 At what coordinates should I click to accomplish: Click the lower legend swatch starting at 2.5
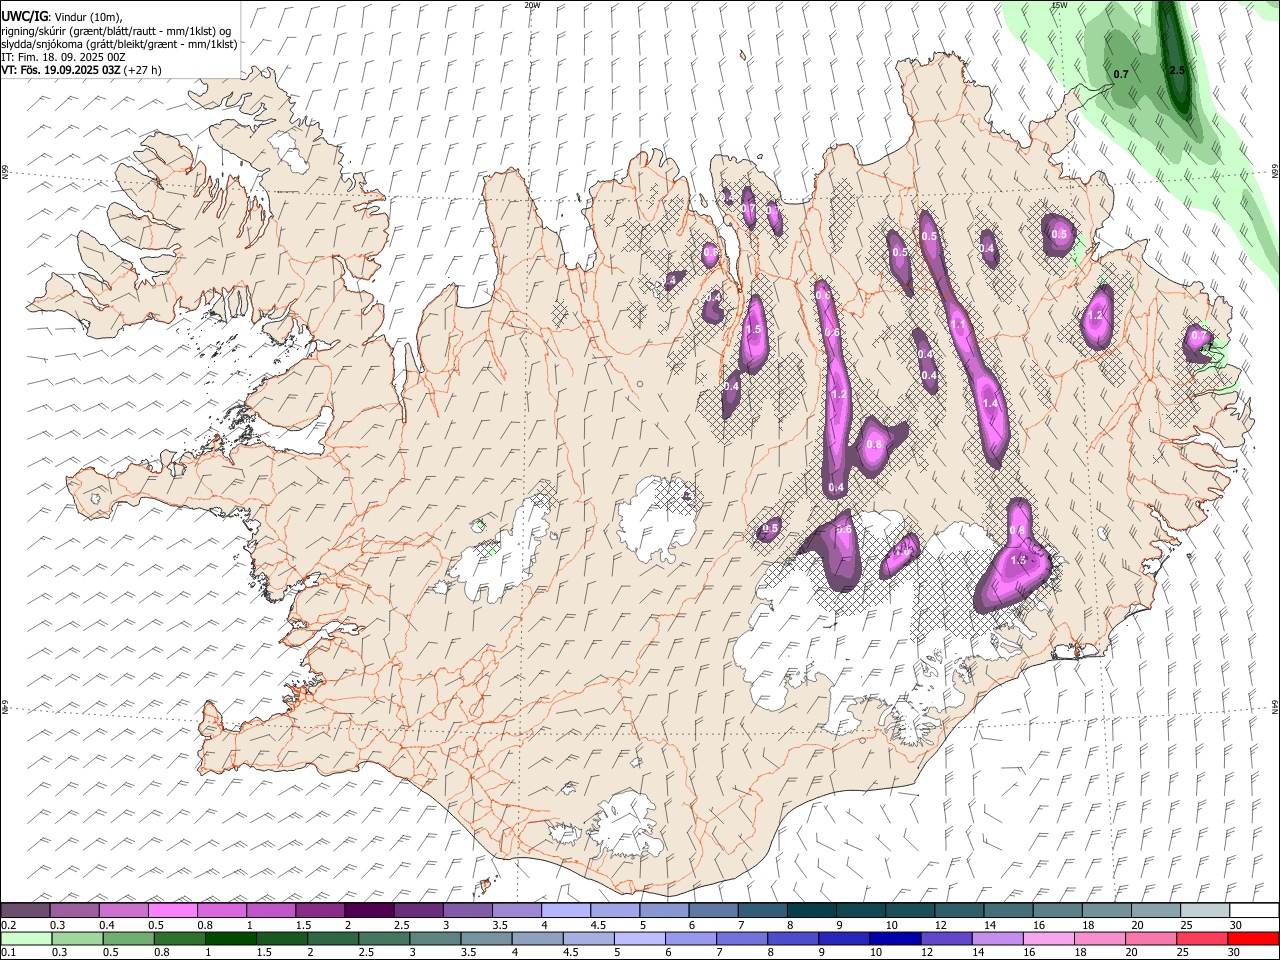click(x=384, y=939)
